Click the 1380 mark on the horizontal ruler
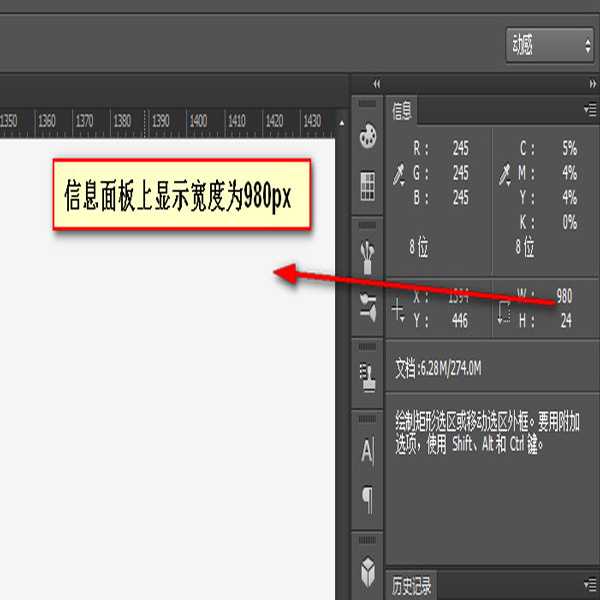 pyautogui.click(x=122, y=121)
